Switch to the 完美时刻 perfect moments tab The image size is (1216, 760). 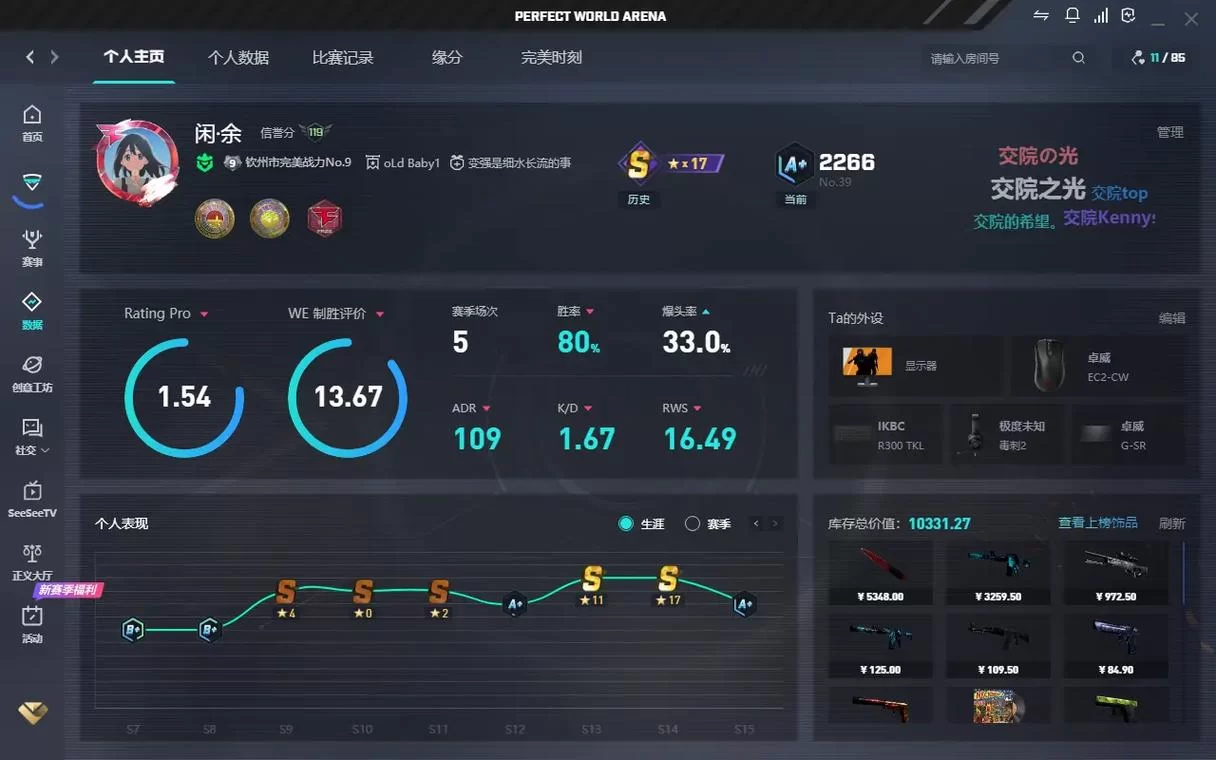(x=550, y=57)
